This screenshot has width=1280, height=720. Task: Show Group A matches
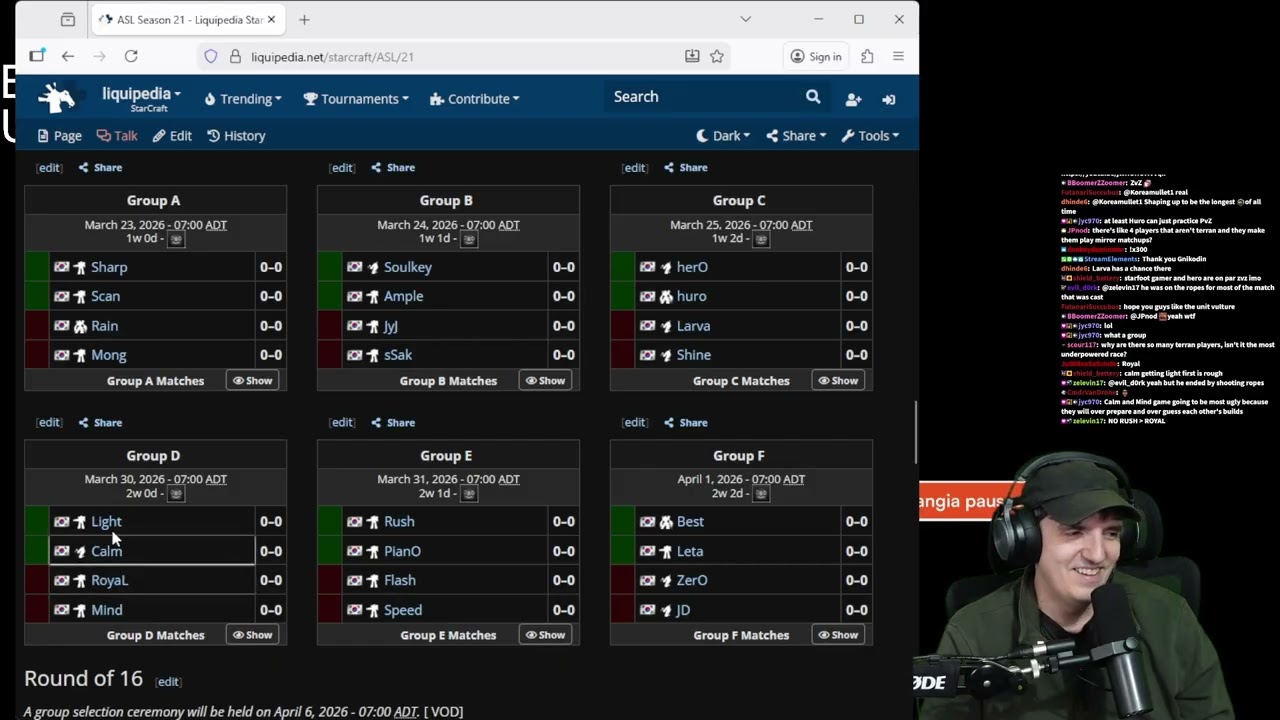click(252, 381)
